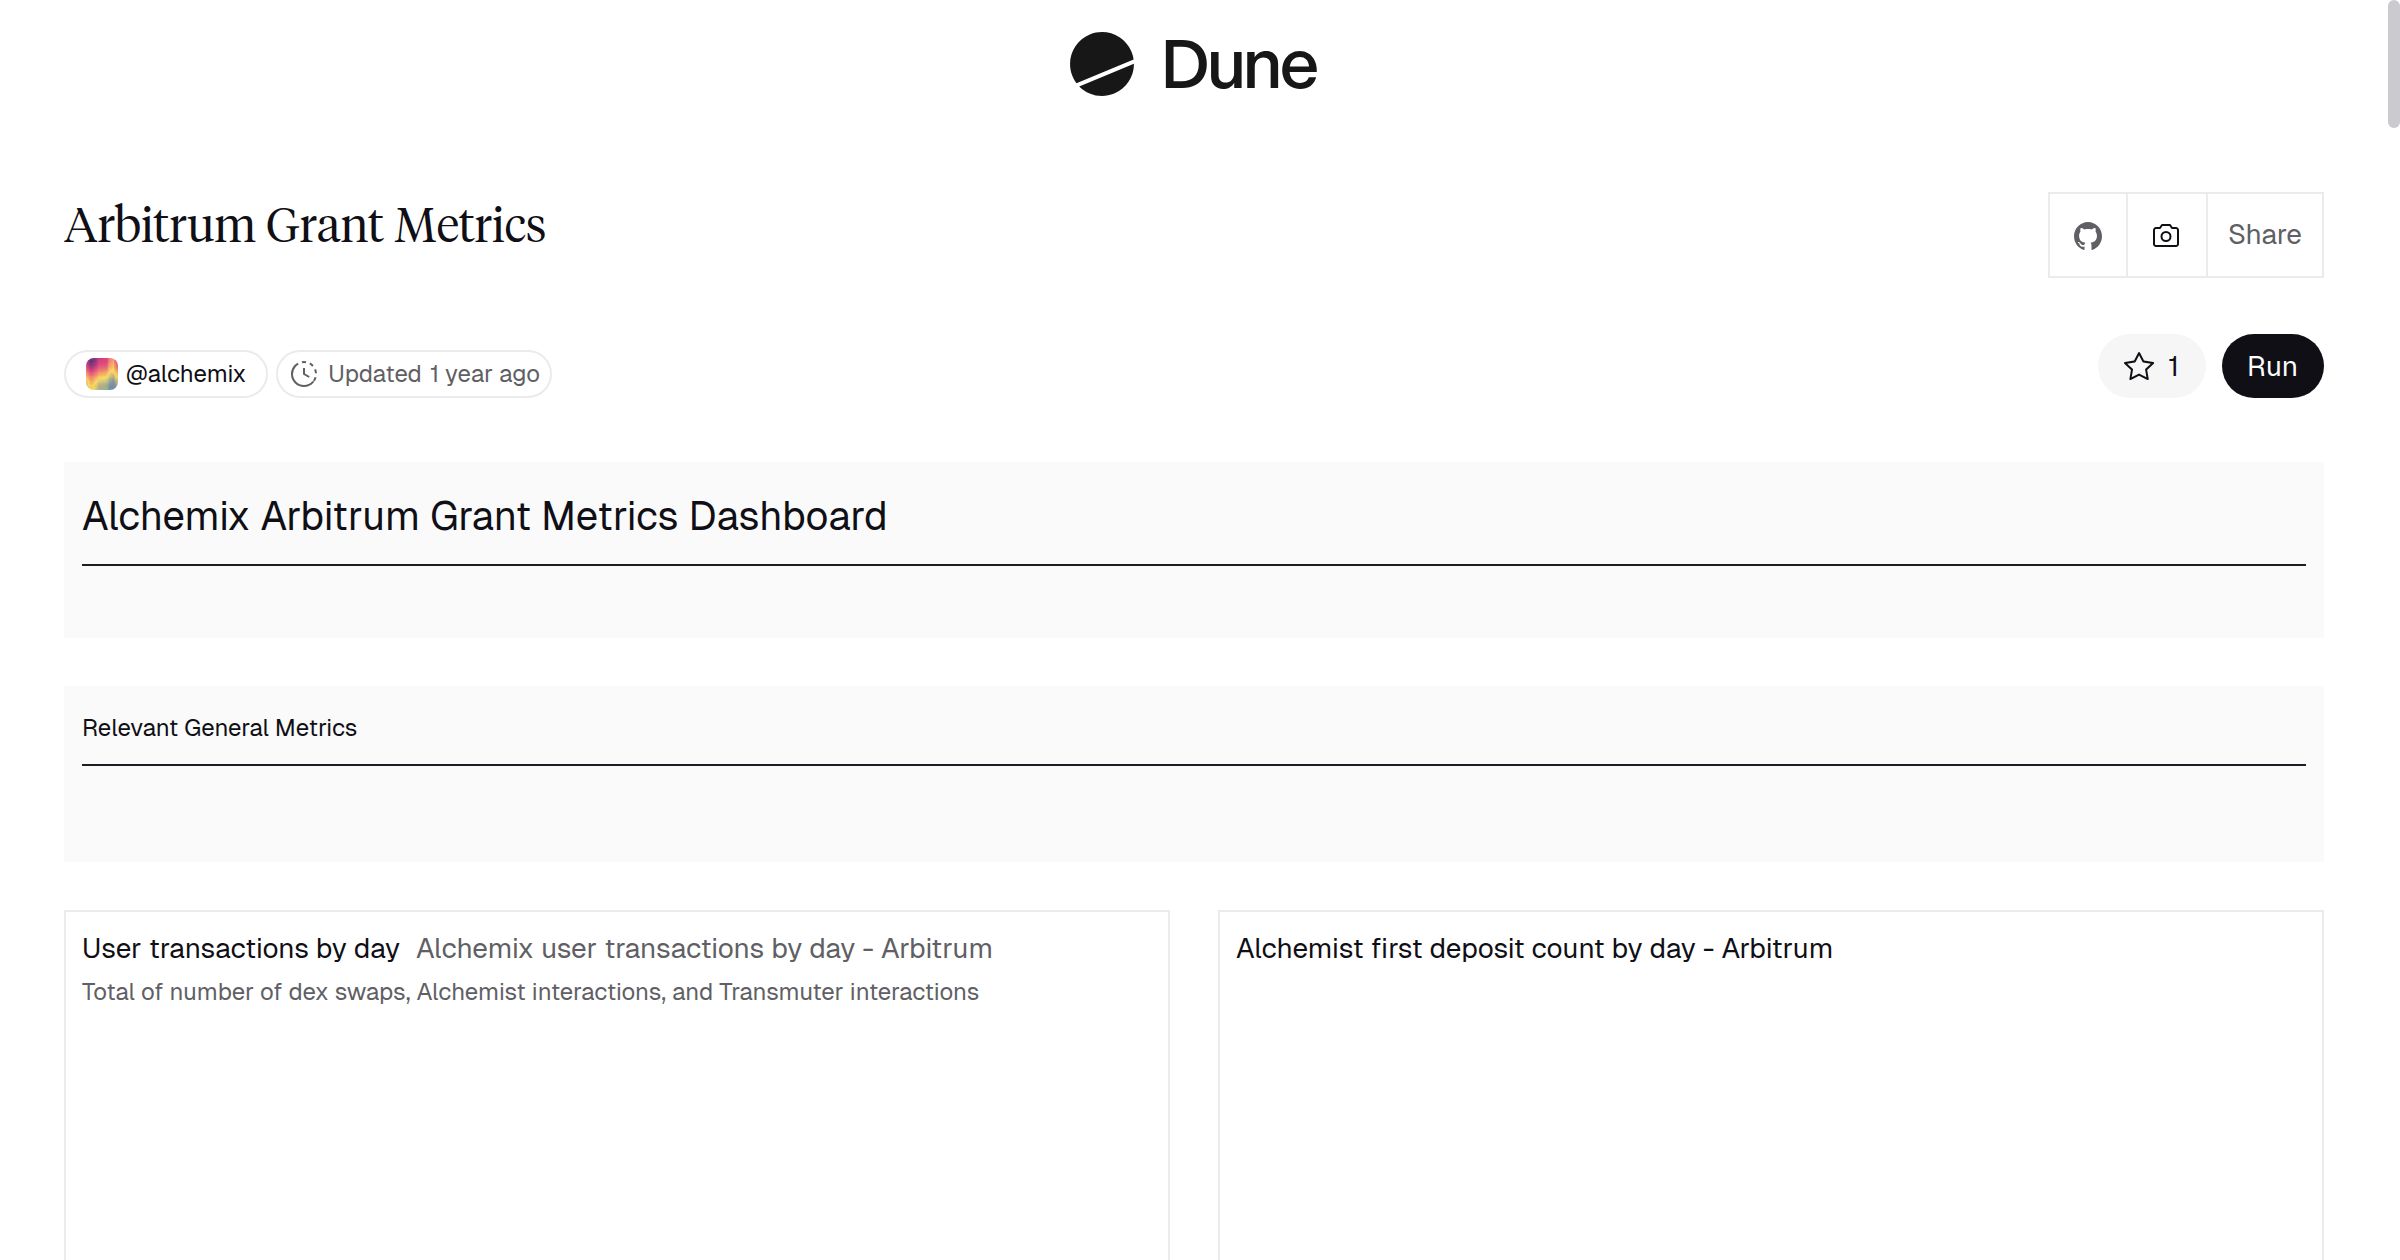Viewport: 2400px width, 1260px height.
Task: Click the dex swaps description text
Action: [530, 992]
